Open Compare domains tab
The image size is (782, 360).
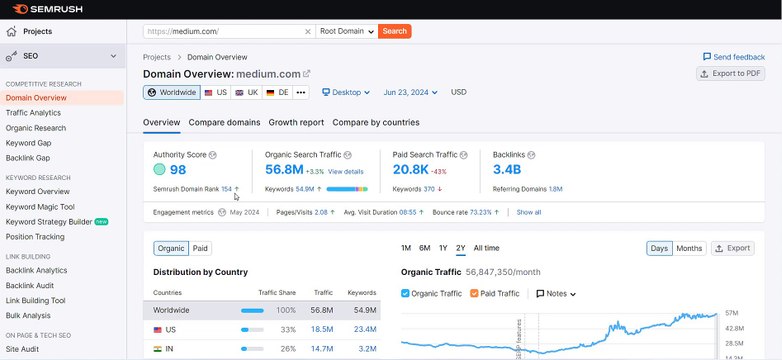click(x=224, y=123)
